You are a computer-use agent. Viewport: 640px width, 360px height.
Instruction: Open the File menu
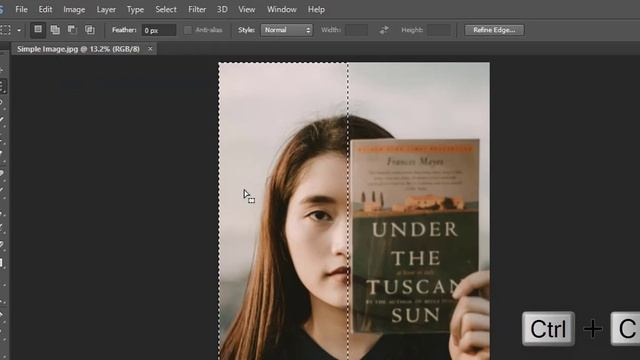(x=21, y=9)
